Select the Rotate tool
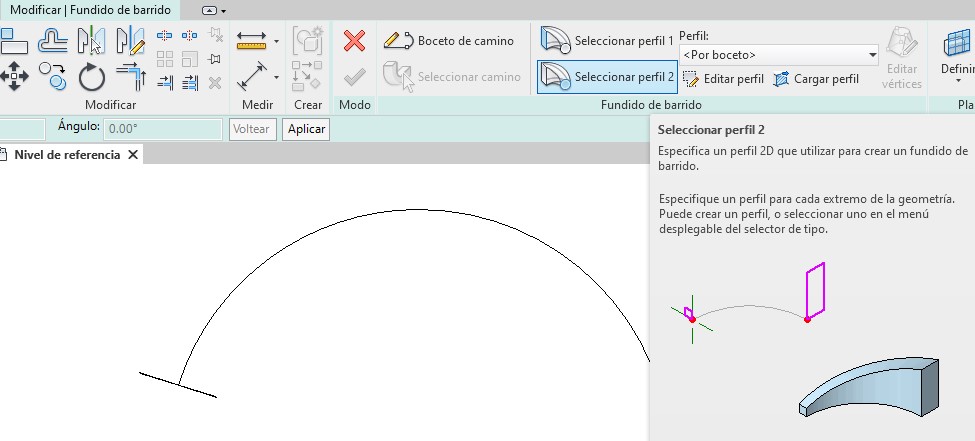The height and width of the screenshot is (441, 975). (92, 76)
